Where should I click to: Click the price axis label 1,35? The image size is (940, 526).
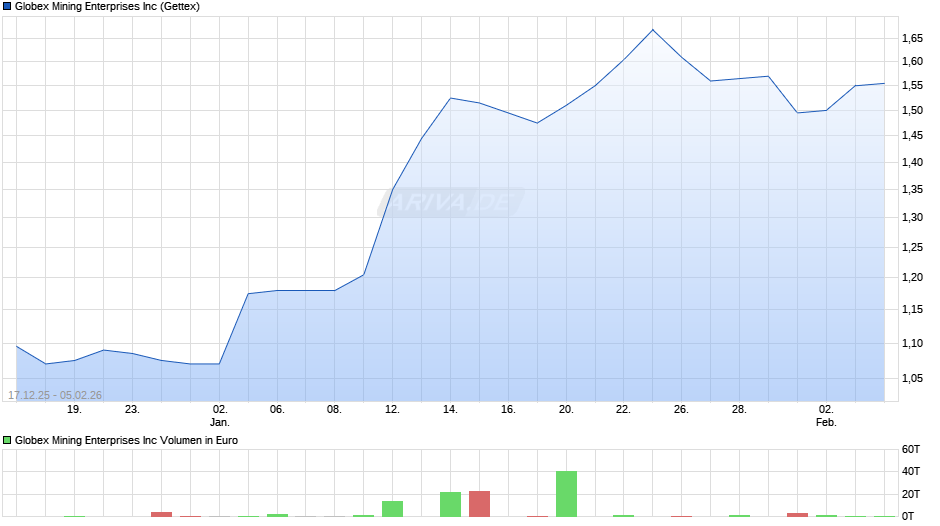912,190
